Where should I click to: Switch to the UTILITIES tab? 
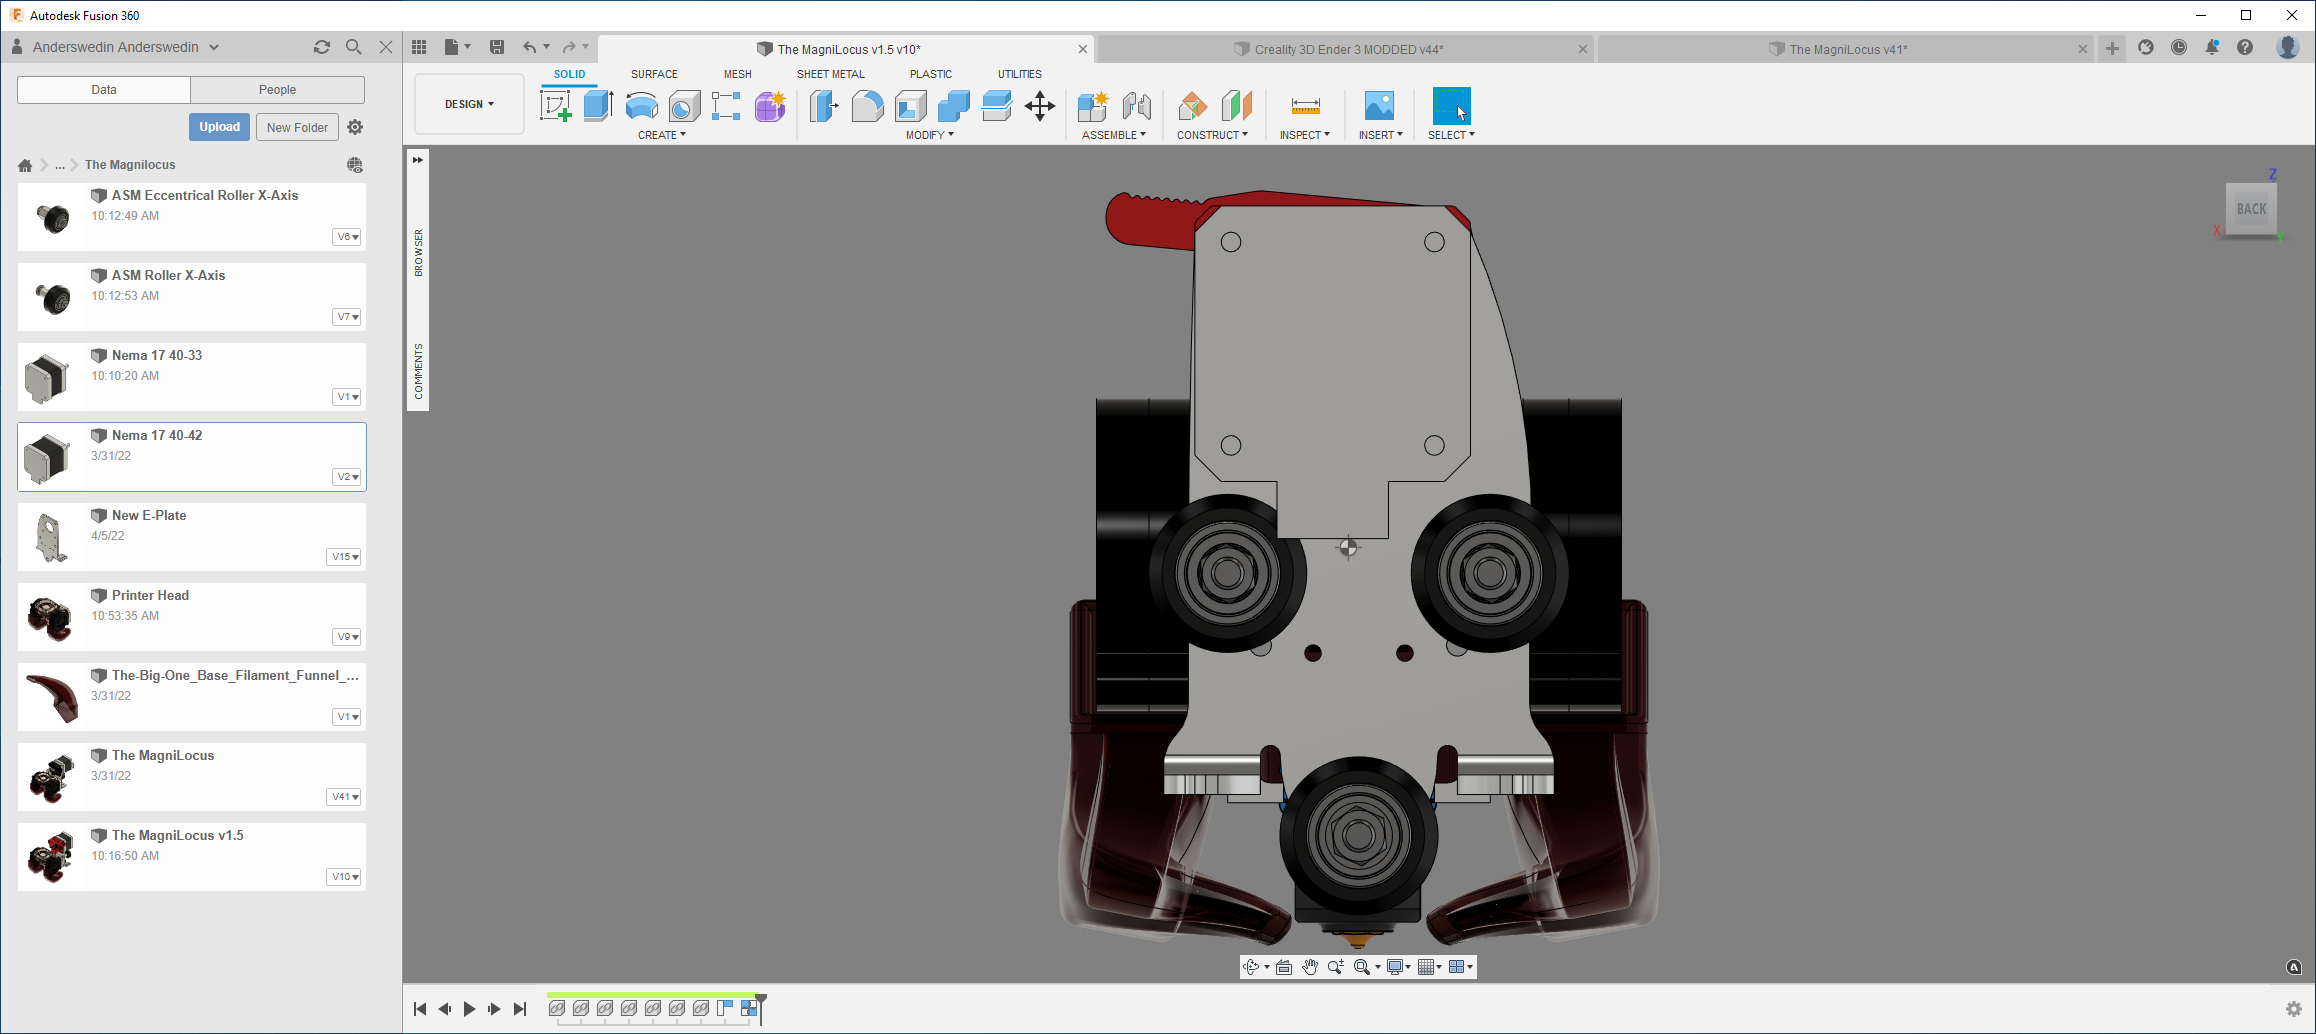tap(1020, 74)
